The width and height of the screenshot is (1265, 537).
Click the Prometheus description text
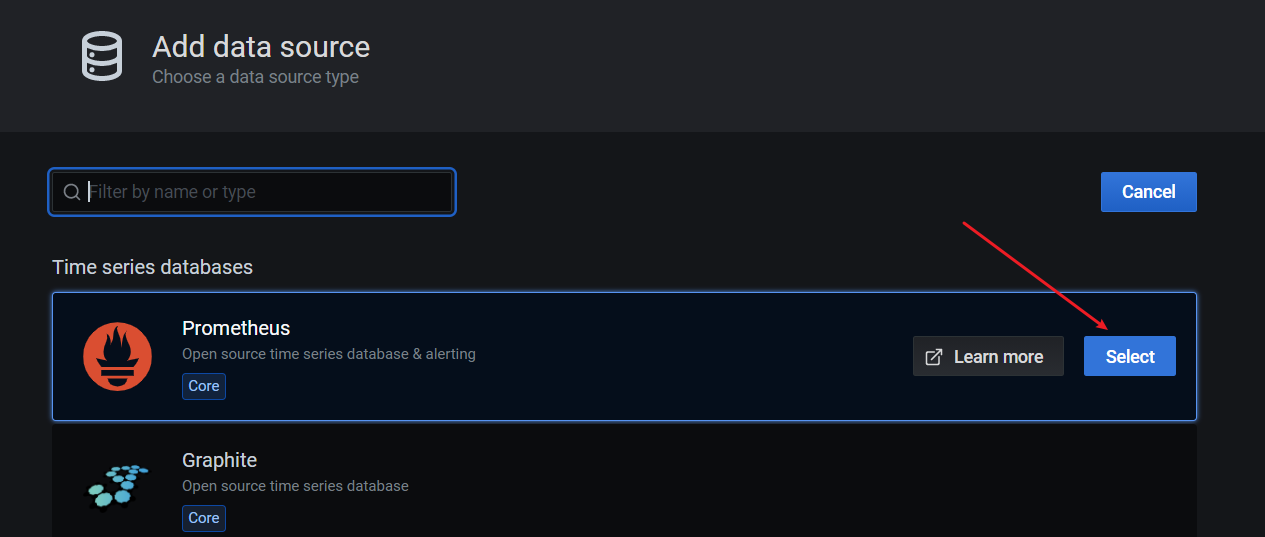click(x=329, y=354)
